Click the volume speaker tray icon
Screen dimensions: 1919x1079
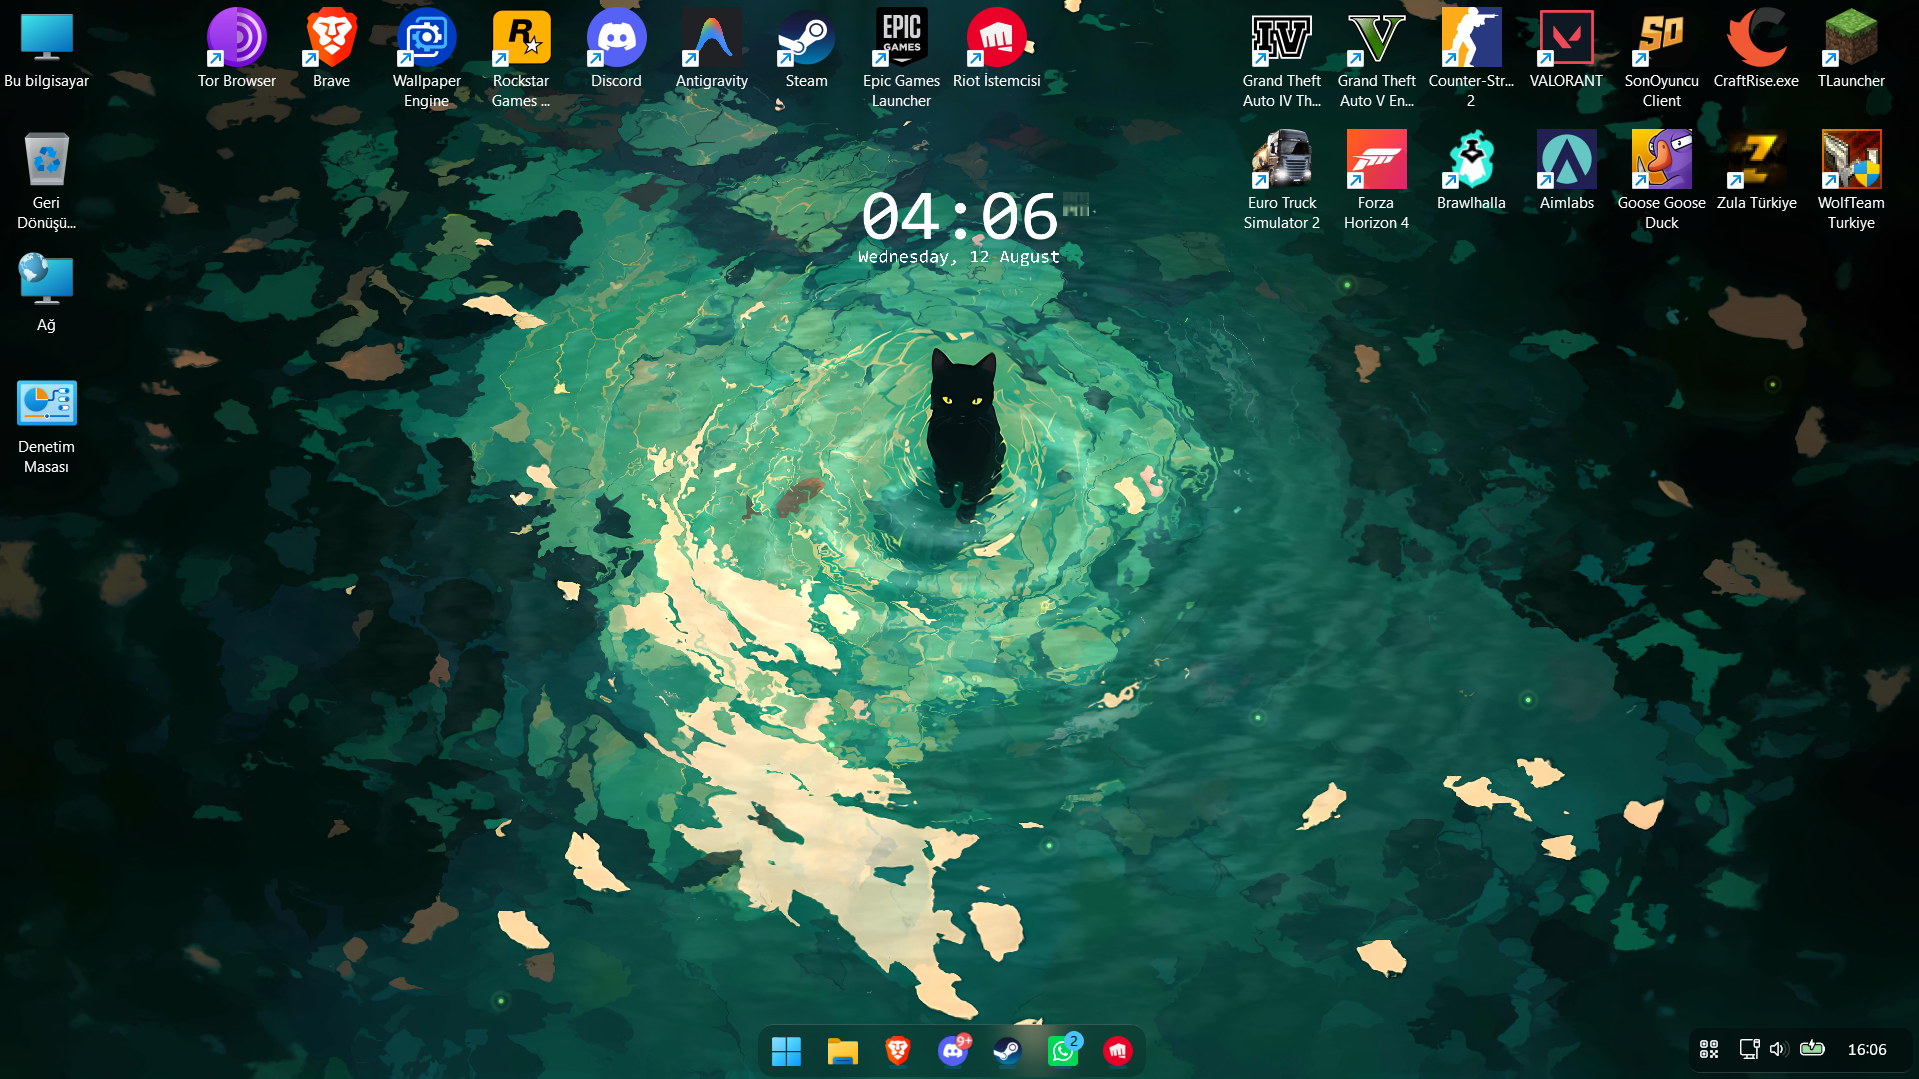(x=1778, y=1049)
